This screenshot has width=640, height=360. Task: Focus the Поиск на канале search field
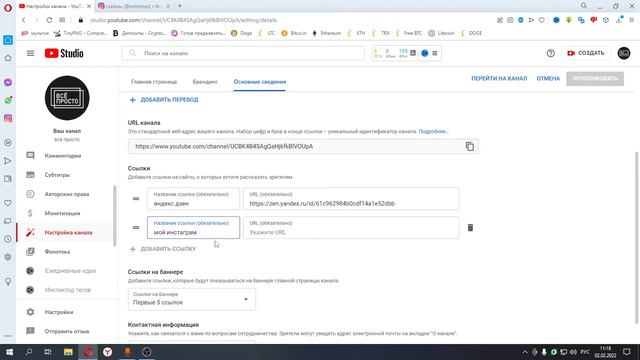click(x=243, y=53)
